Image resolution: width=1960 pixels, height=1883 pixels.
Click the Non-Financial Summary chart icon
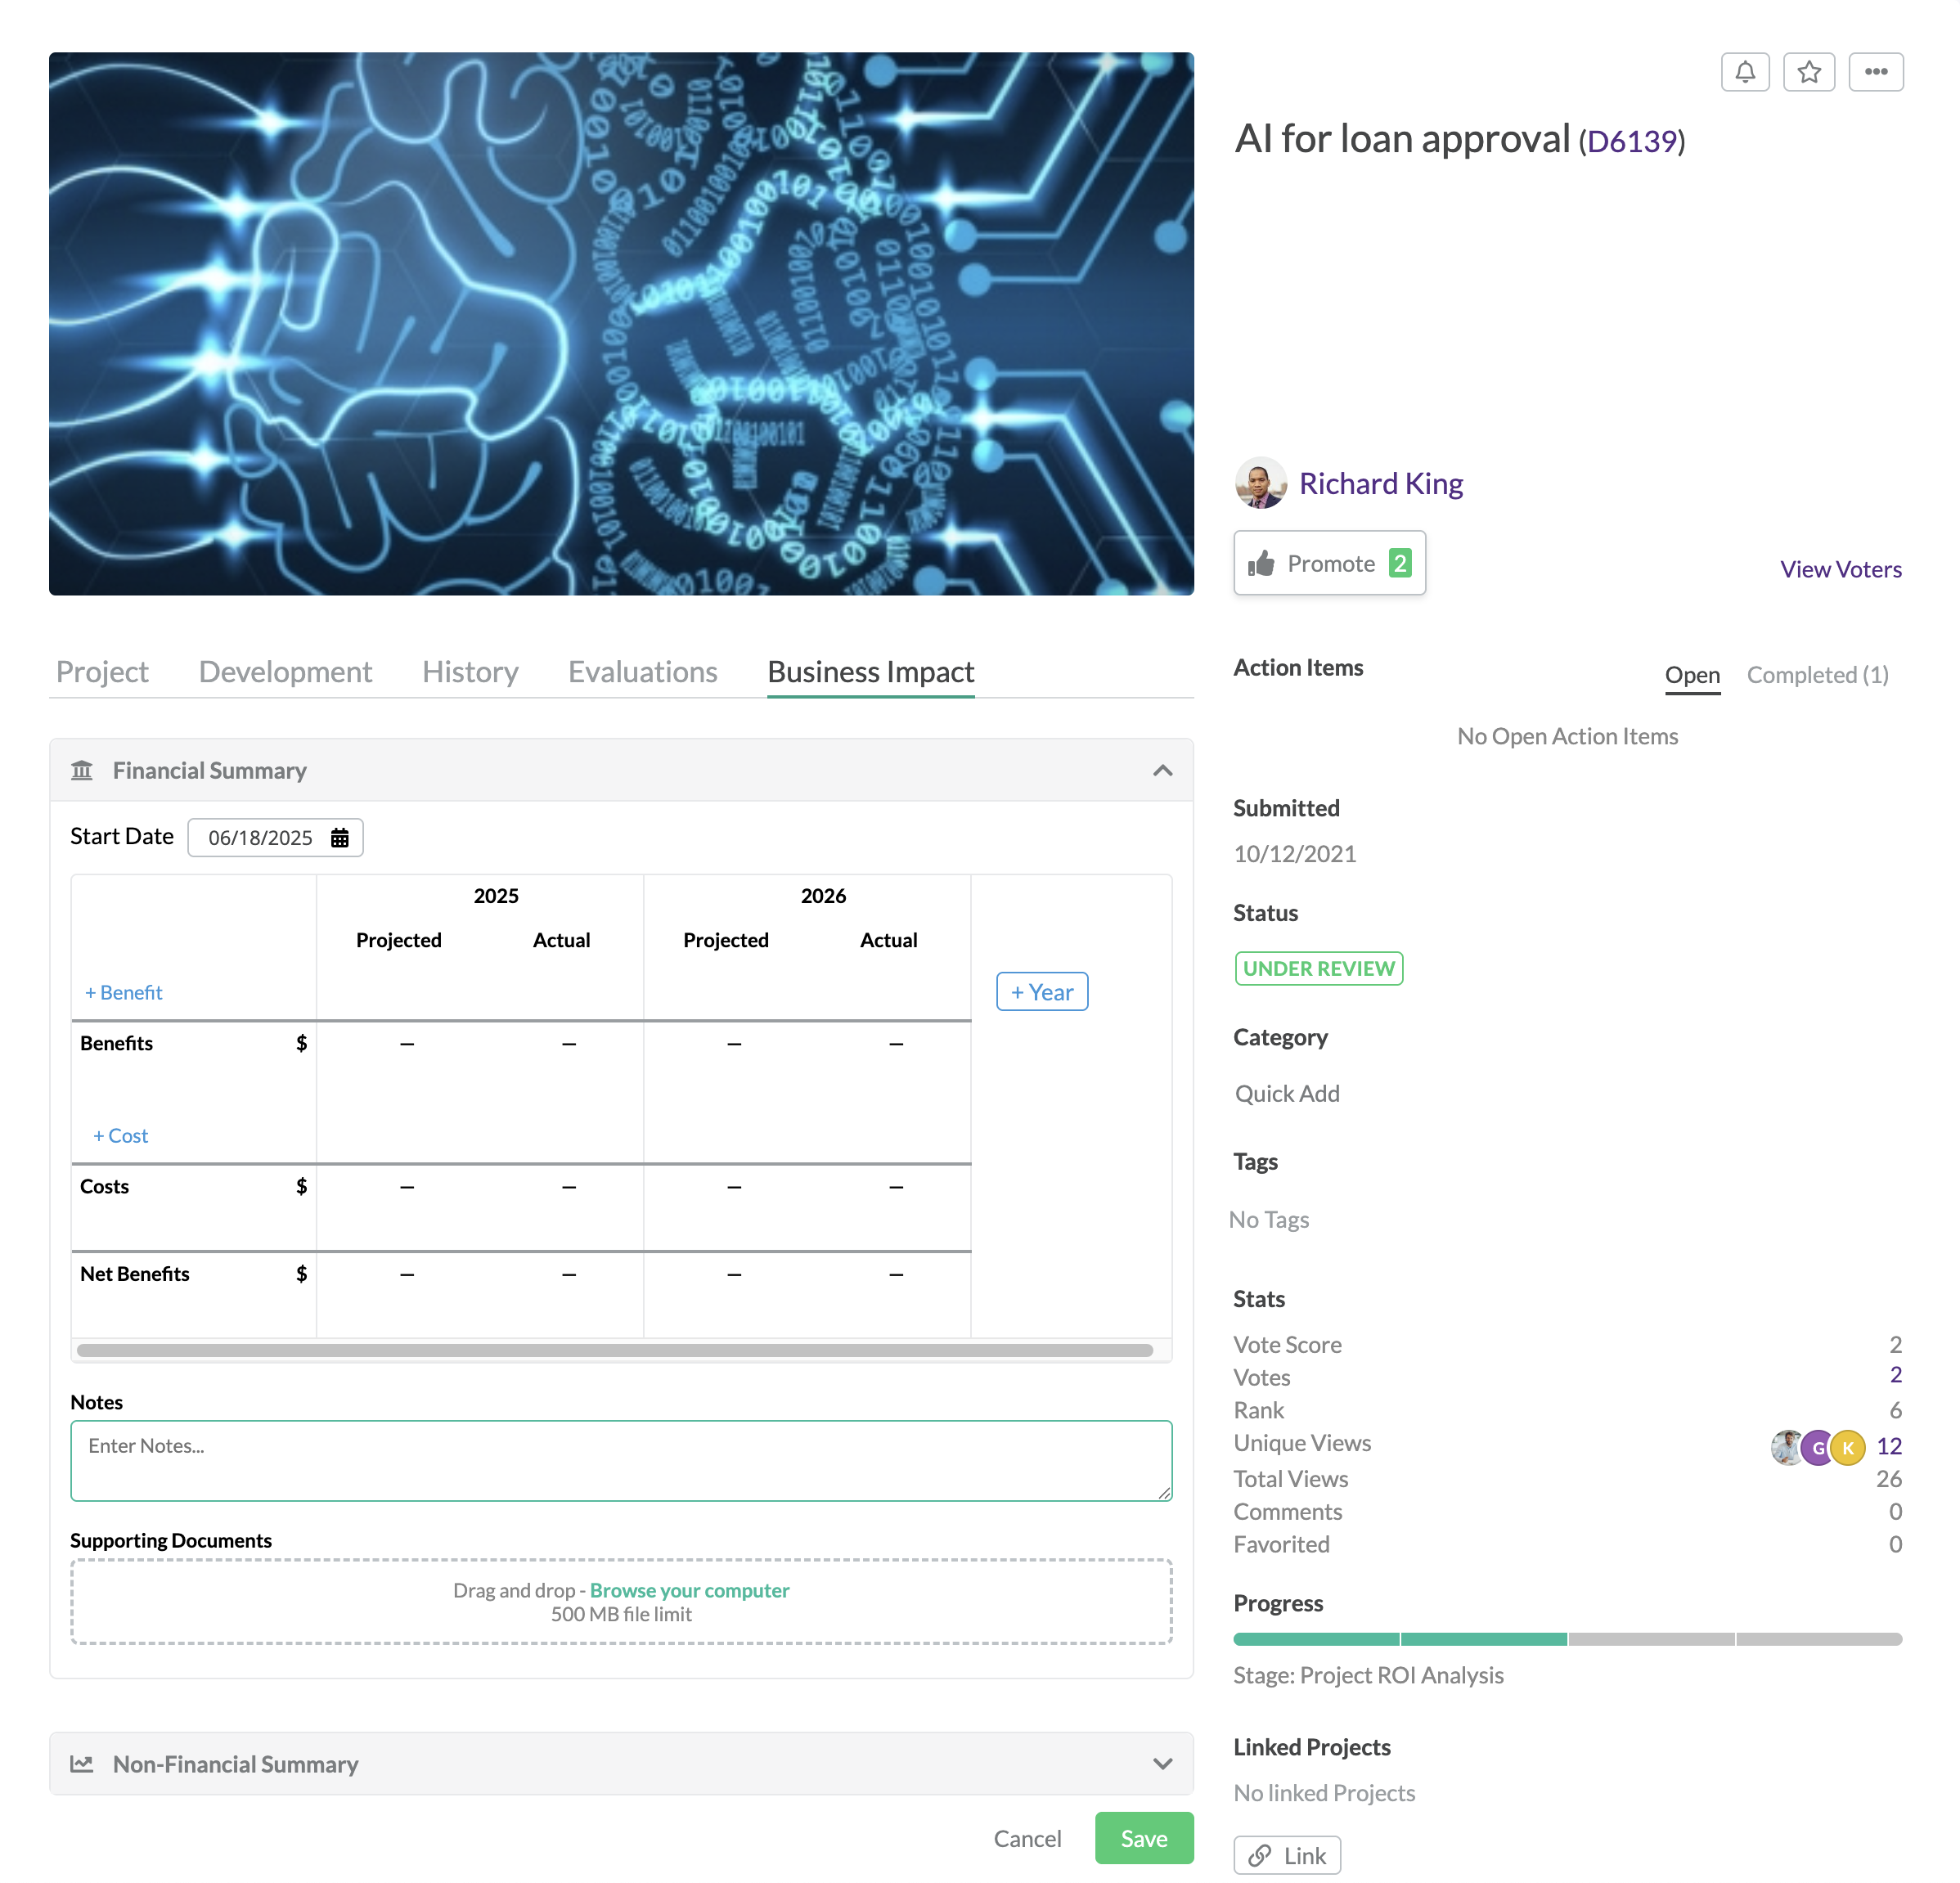pyautogui.click(x=82, y=1764)
